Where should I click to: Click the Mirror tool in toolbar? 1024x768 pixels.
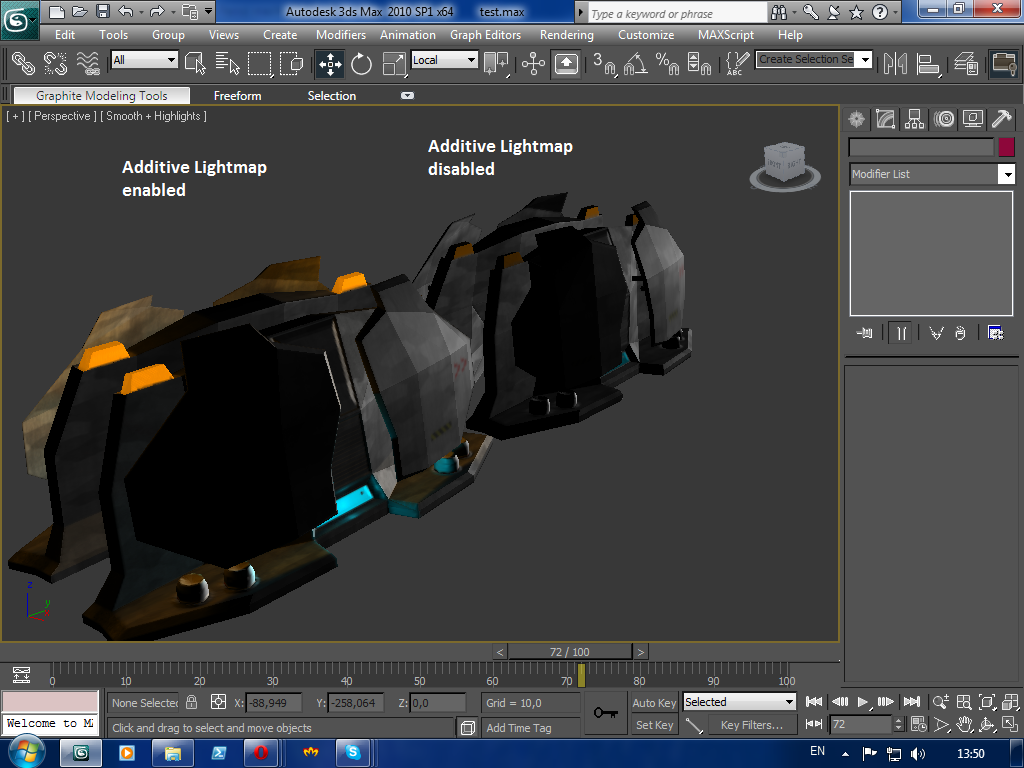tap(895, 64)
